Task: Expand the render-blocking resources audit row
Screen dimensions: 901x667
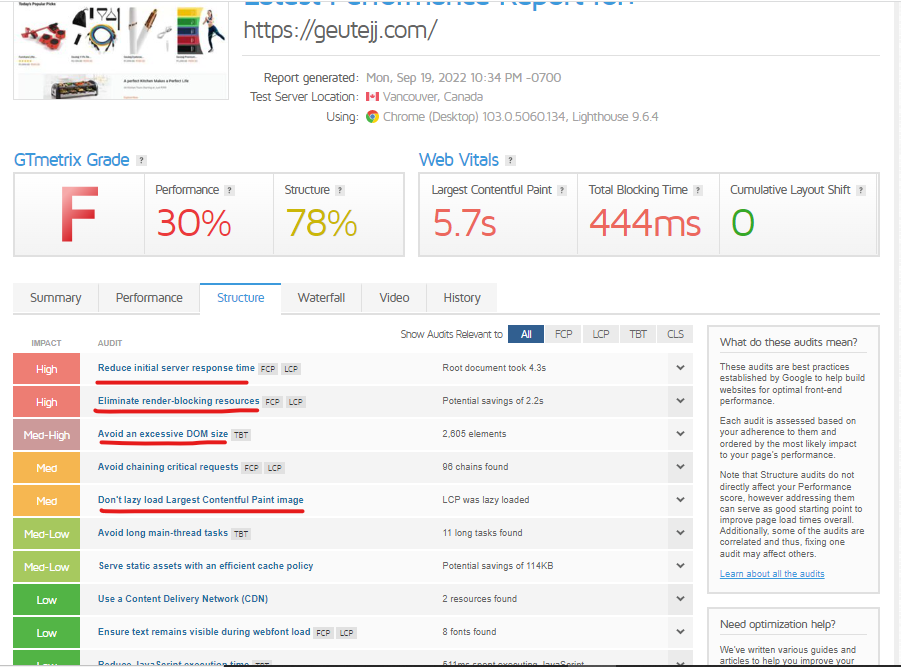Action: pos(680,400)
